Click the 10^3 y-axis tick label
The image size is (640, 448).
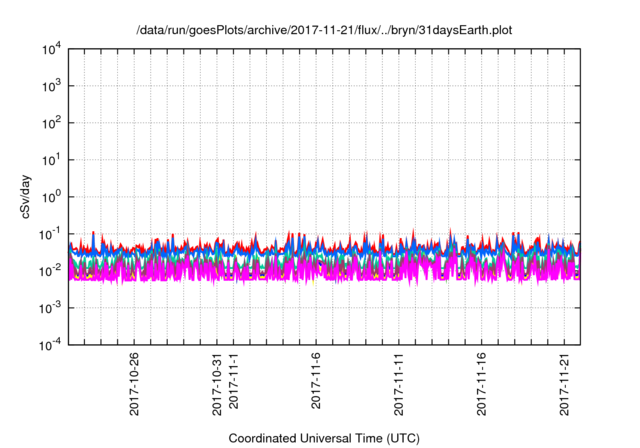tap(52, 87)
